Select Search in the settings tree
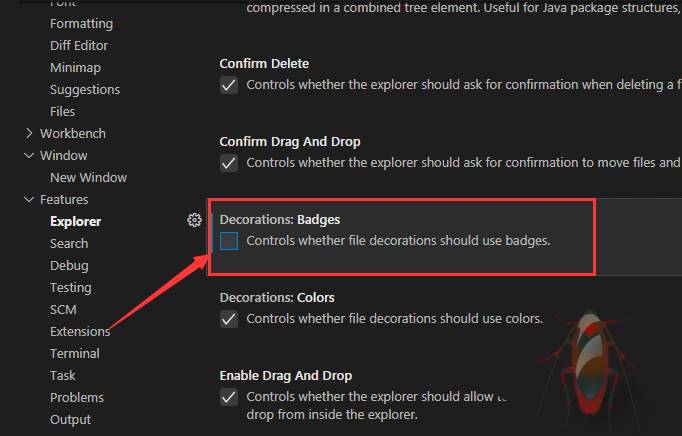This screenshot has height=436, width=682. click(69, 243)
